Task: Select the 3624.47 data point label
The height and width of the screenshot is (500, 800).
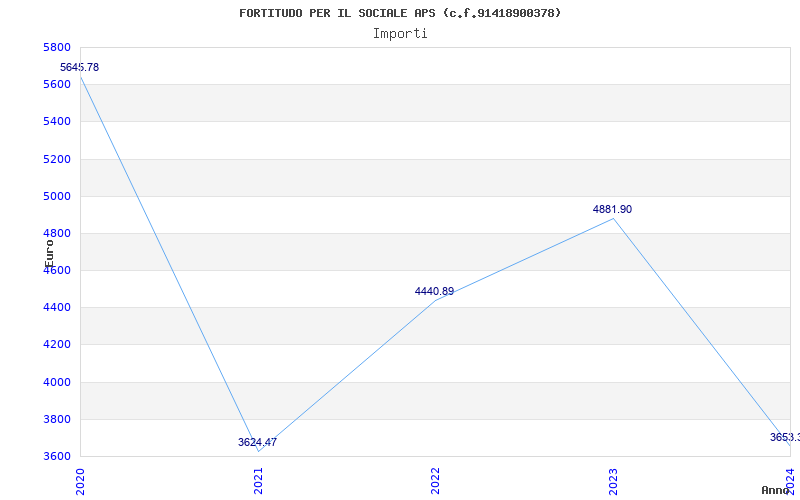Action: pos(257,442)
